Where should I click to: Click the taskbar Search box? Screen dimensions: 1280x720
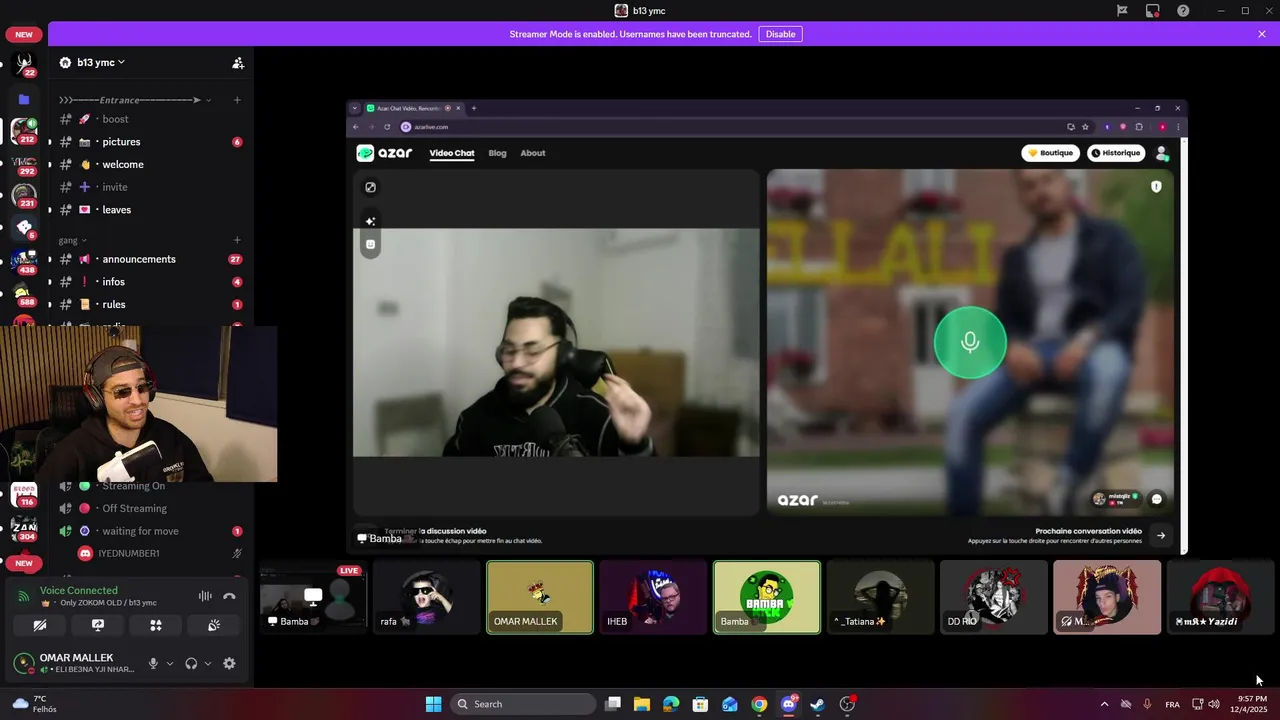tap(523, 704)
